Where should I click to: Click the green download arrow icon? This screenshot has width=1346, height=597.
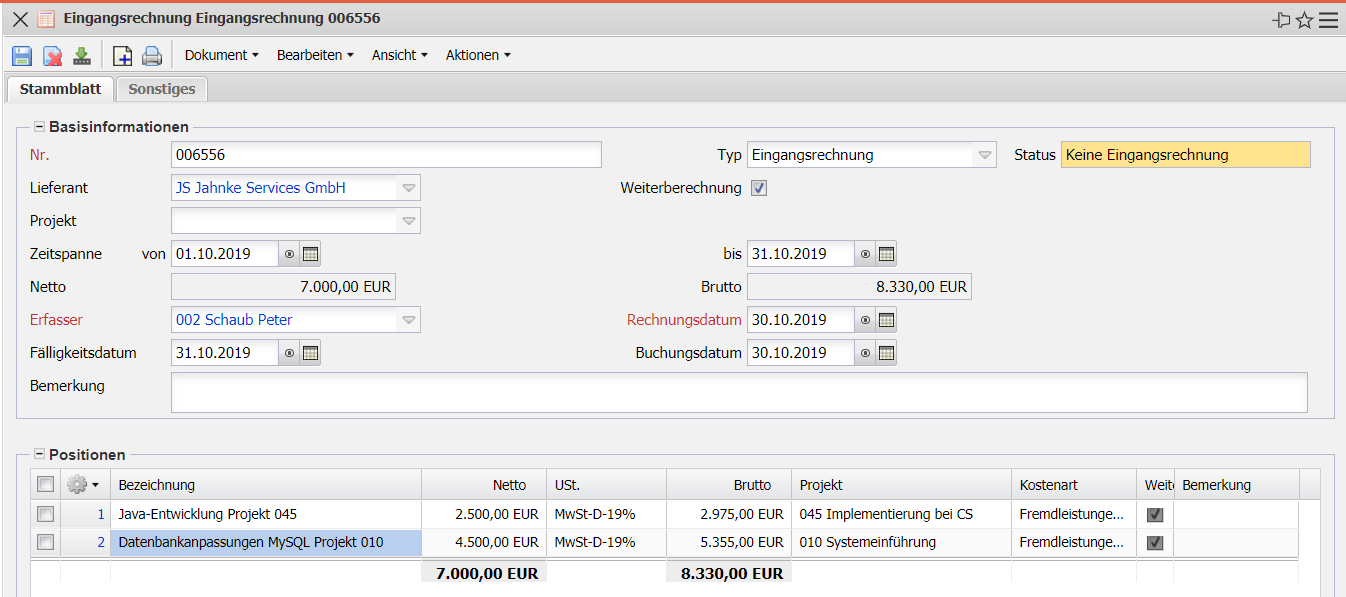click(82, 56)
